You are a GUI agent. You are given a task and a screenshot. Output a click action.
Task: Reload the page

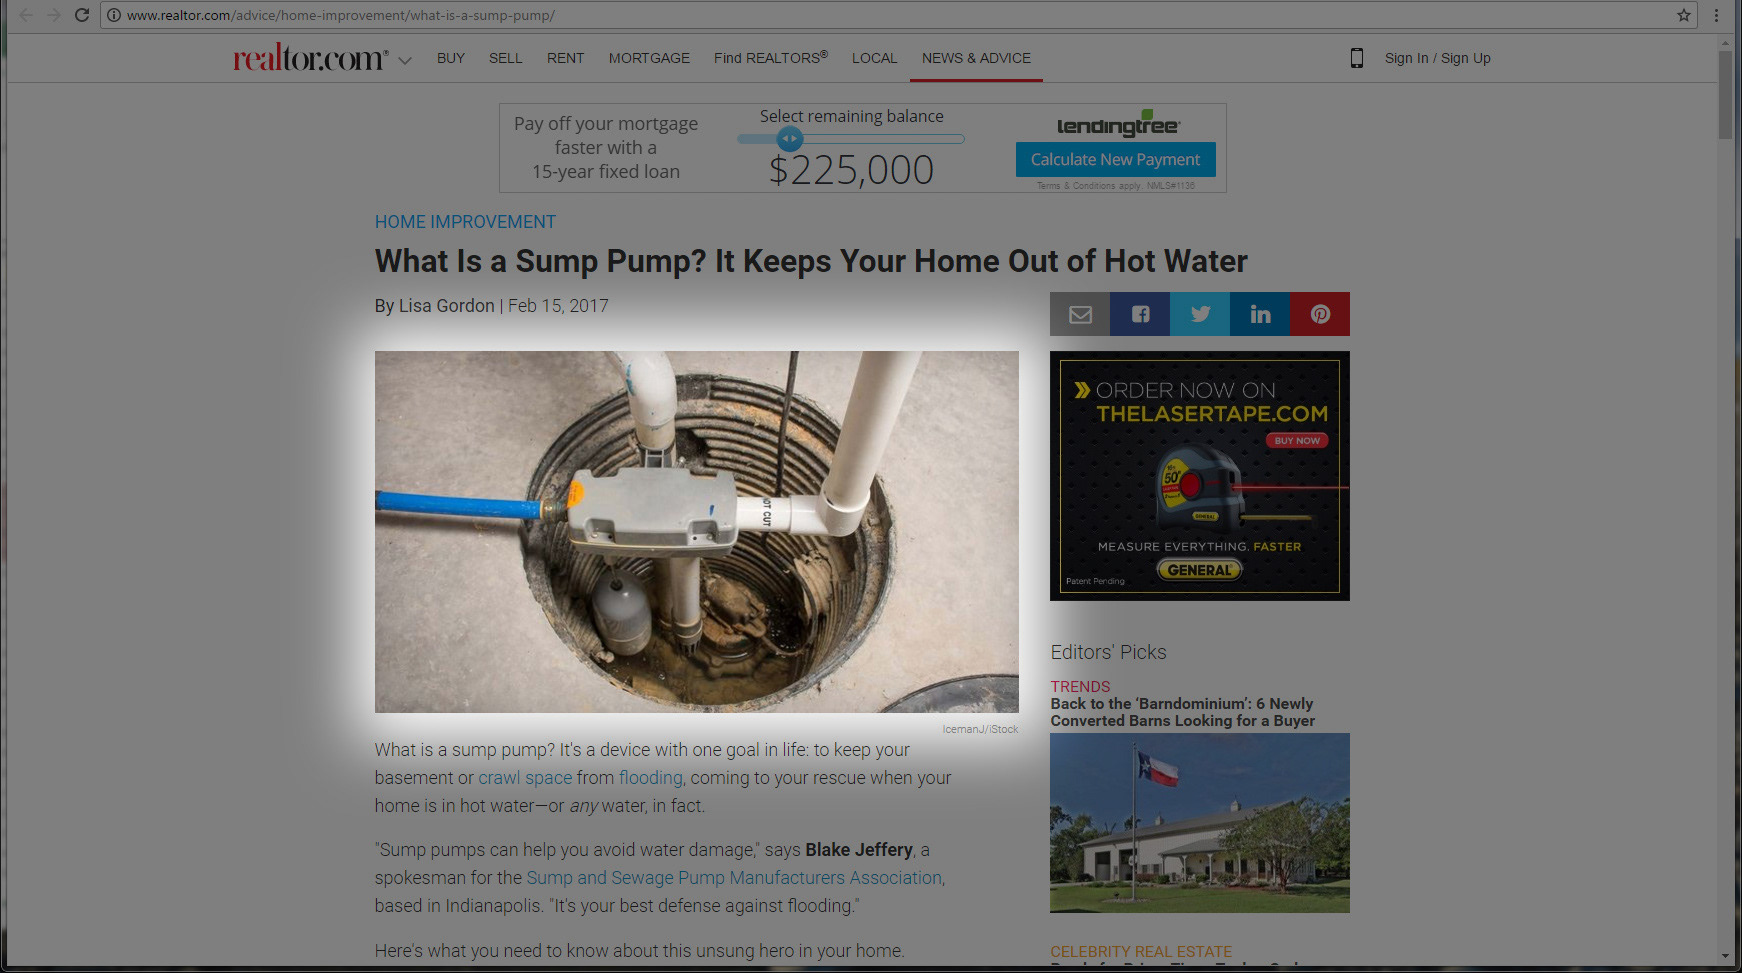pyautogui.click(x=82, y=15)
